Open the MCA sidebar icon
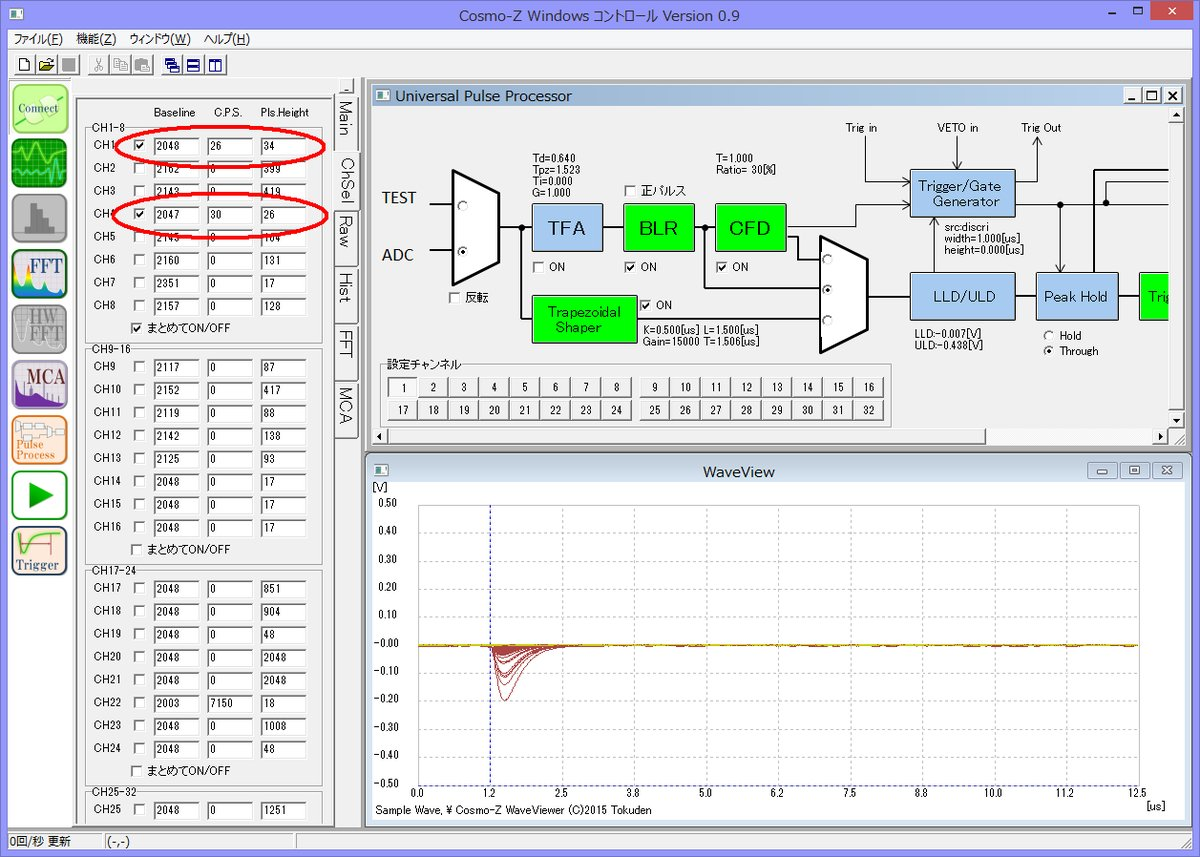The height and width of the screenshot is (857, 1200). [40, 384]
